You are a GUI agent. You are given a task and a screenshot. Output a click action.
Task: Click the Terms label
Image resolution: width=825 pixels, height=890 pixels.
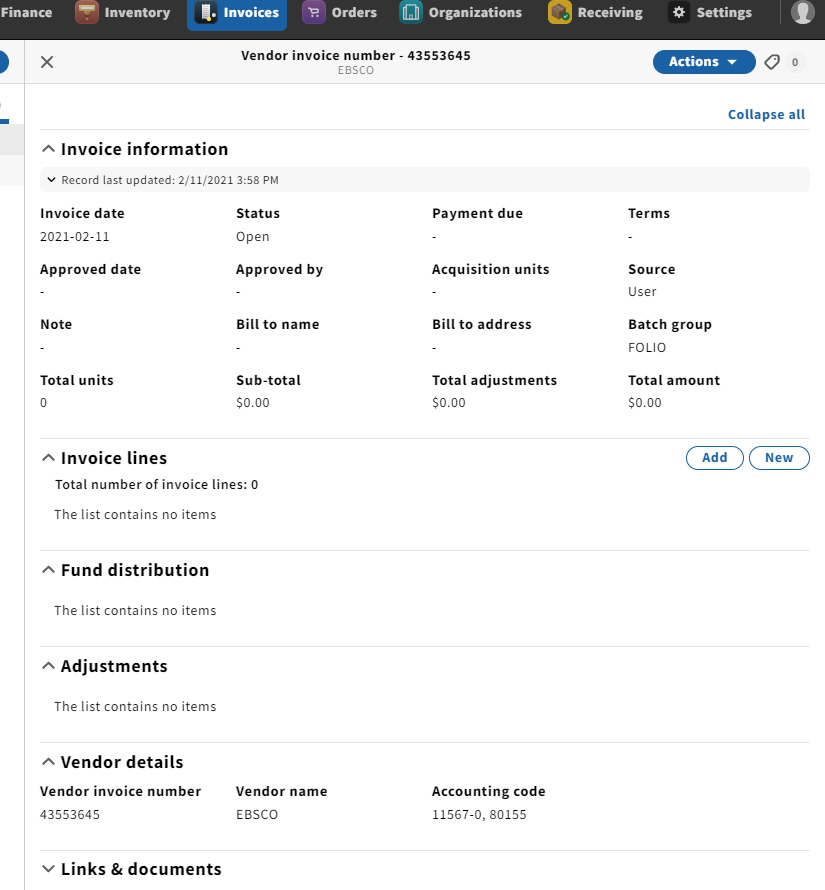649,213
